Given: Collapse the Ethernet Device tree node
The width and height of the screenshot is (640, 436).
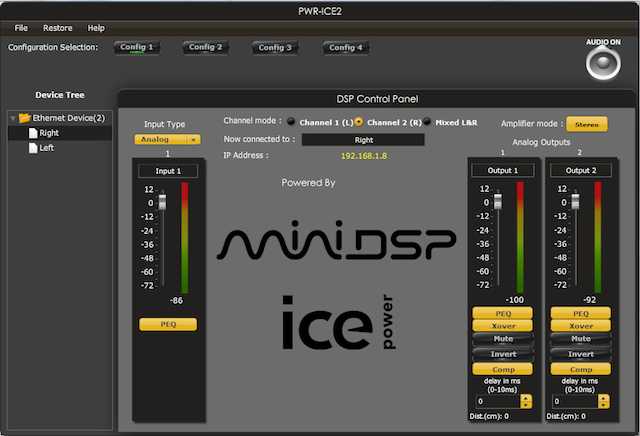Looking at the screenshot, I should point(13,118).
